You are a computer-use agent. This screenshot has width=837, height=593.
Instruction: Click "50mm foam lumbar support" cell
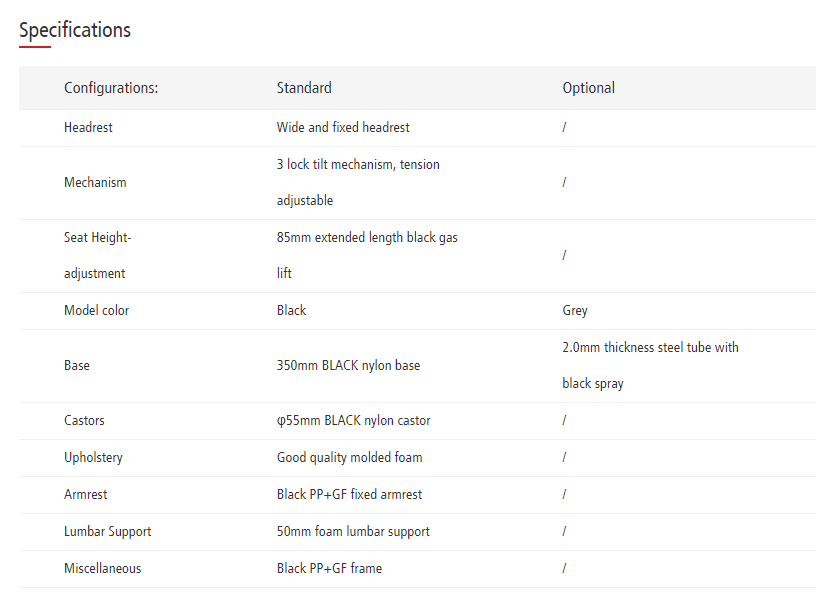tap(353, 532)
